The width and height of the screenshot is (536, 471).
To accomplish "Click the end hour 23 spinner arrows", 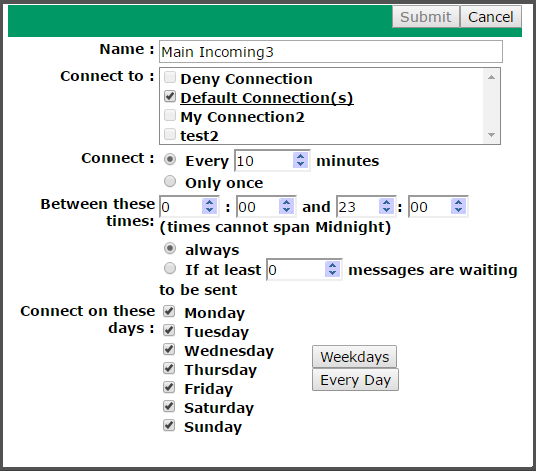I will (x=386, y=206).
